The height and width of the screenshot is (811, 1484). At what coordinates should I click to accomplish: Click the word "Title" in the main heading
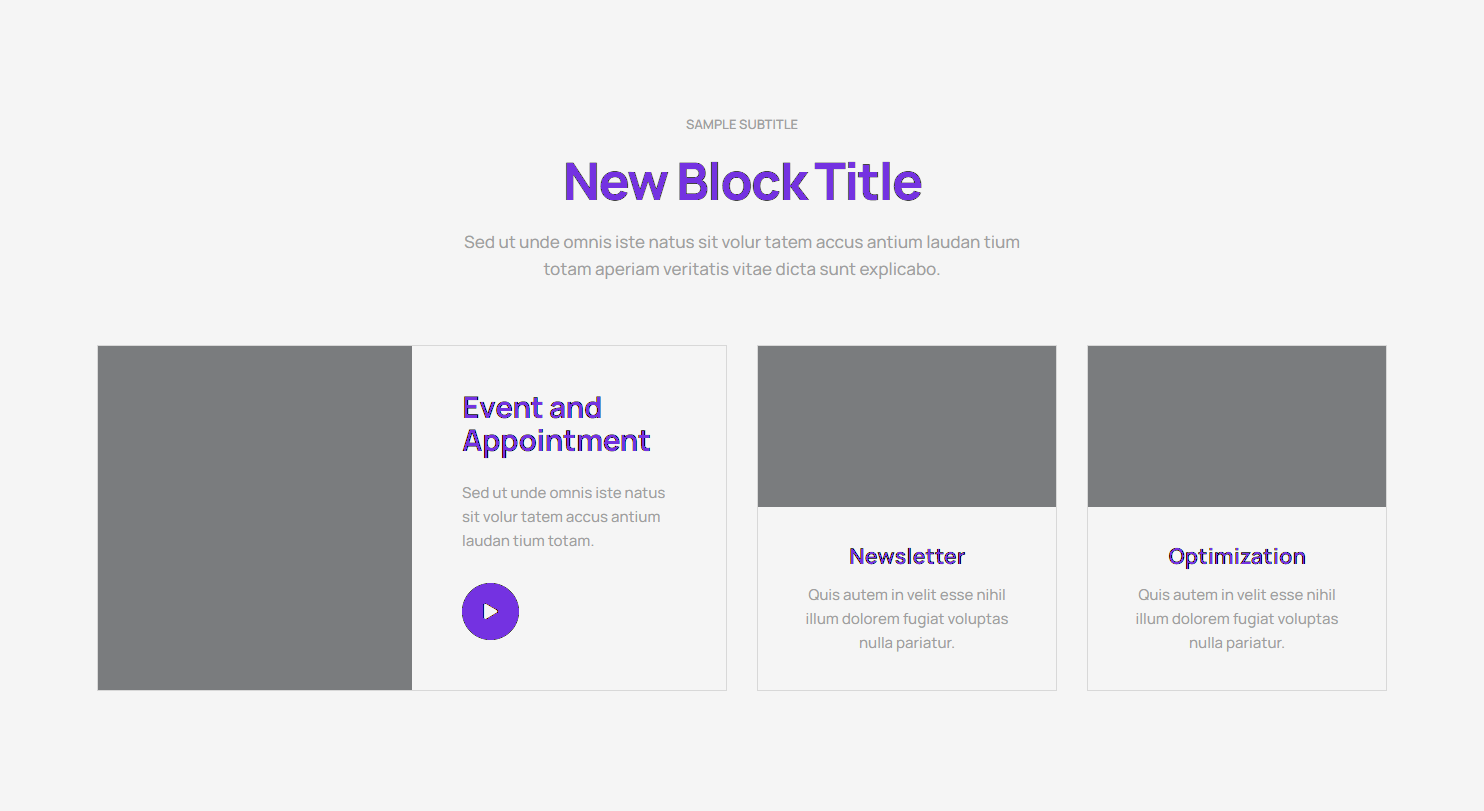tap(868, 182)
